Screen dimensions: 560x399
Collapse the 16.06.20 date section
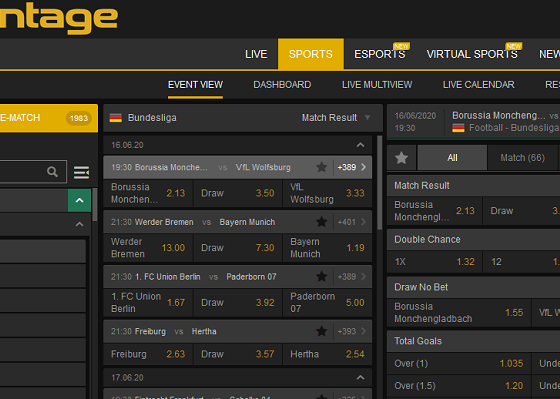pyautogui.click(x=360, y=145)
